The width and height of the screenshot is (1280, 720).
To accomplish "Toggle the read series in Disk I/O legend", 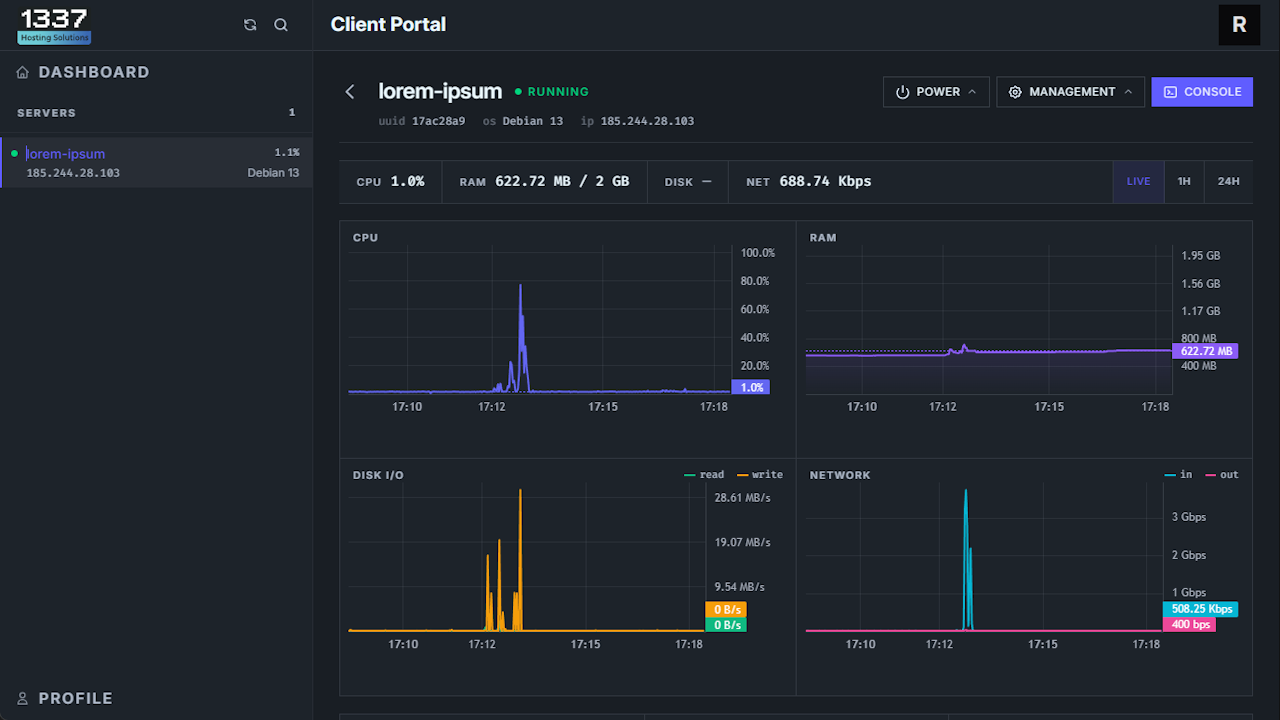I will pyautogui.click(x=704, y=475).
